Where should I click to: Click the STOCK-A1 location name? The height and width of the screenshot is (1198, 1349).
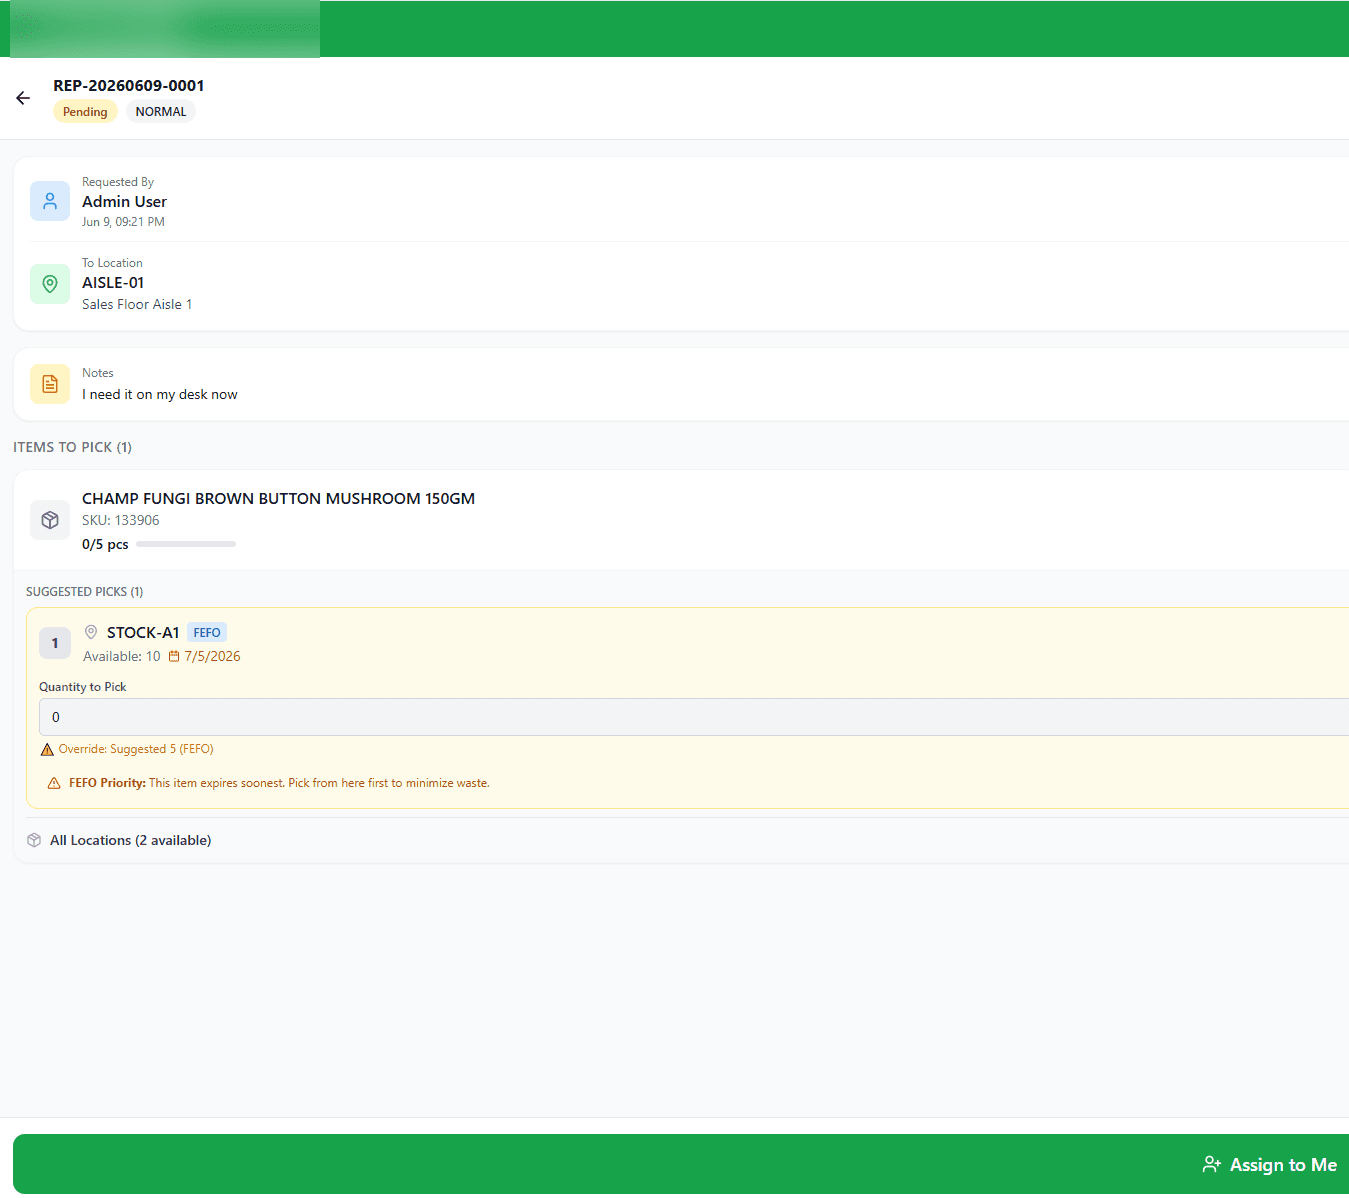point(143,633)
